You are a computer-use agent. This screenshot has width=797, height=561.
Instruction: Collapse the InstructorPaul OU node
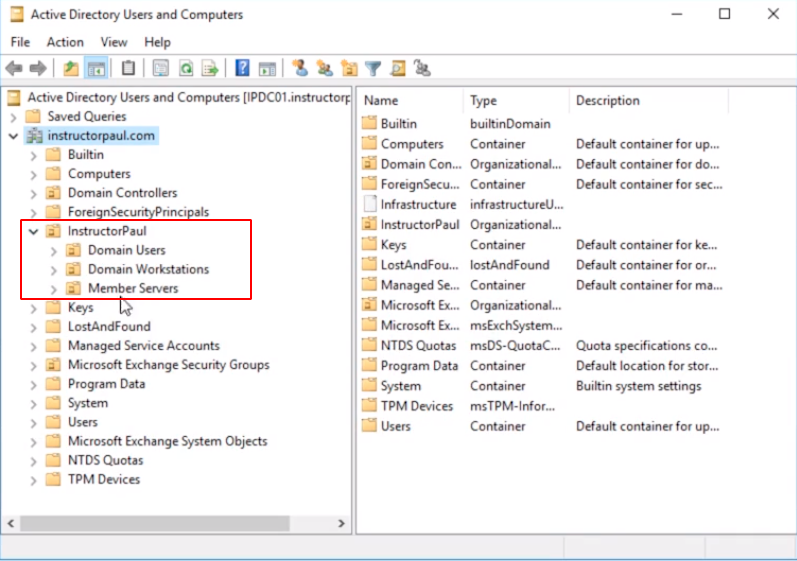(x=34, y=231)
